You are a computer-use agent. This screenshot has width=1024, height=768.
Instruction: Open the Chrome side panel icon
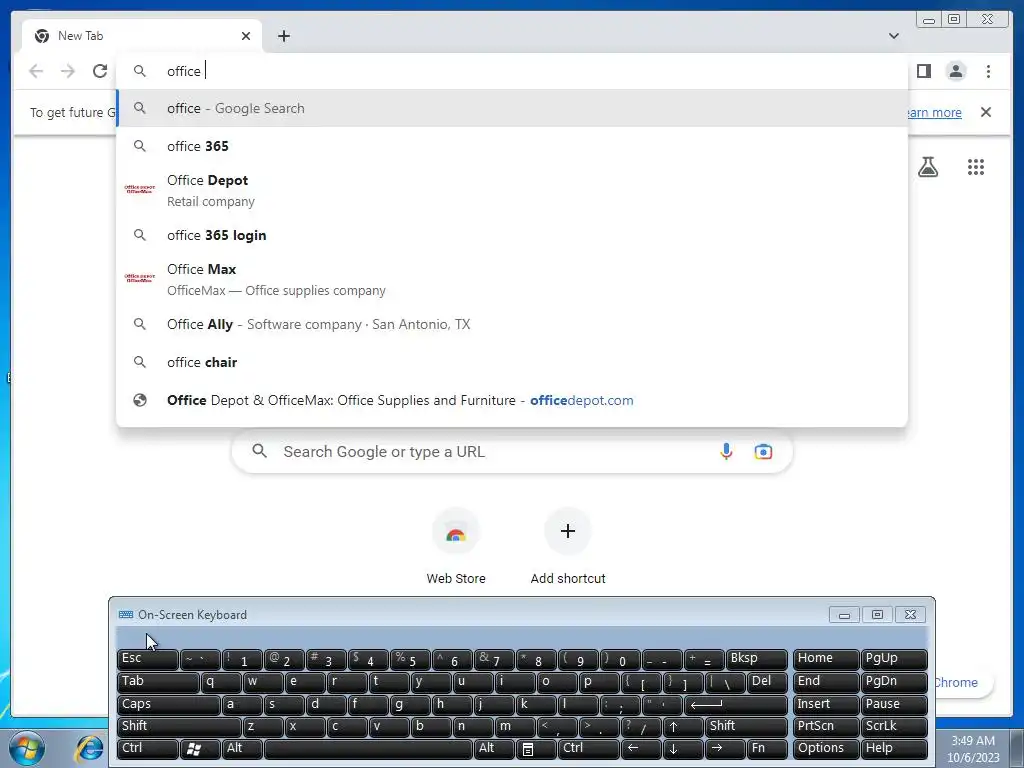pyautogui.click(x=923, y=71)
